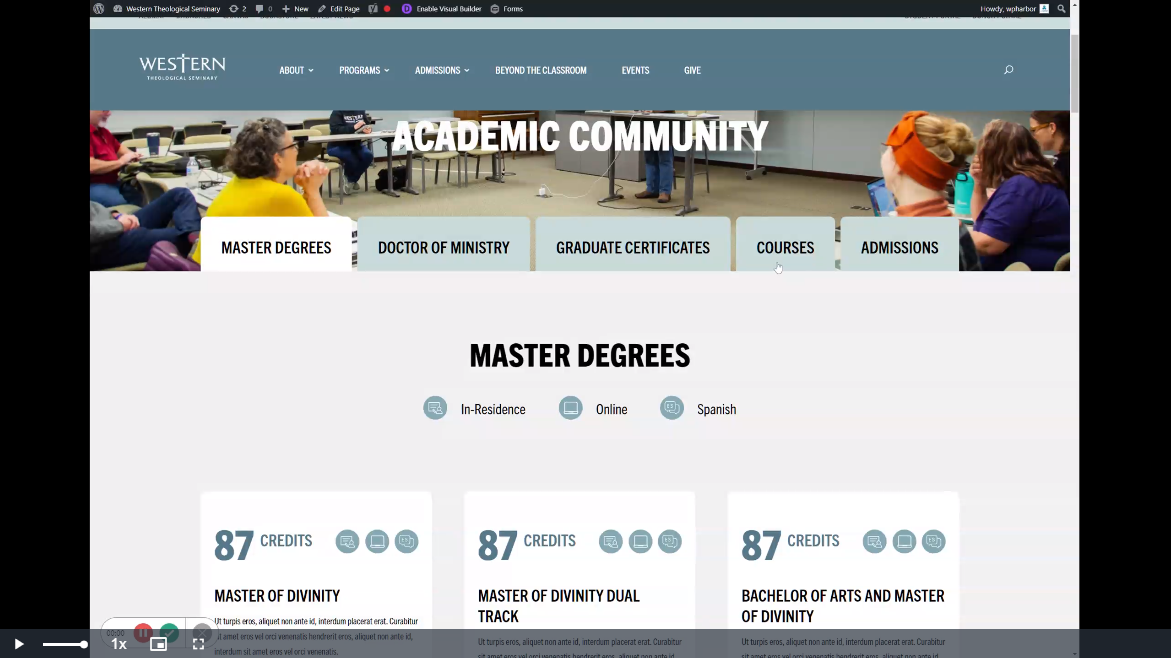Viewport: 1171px width, 658px height.
Task: Click the Online laptop format icon
Action: [571, 408]
